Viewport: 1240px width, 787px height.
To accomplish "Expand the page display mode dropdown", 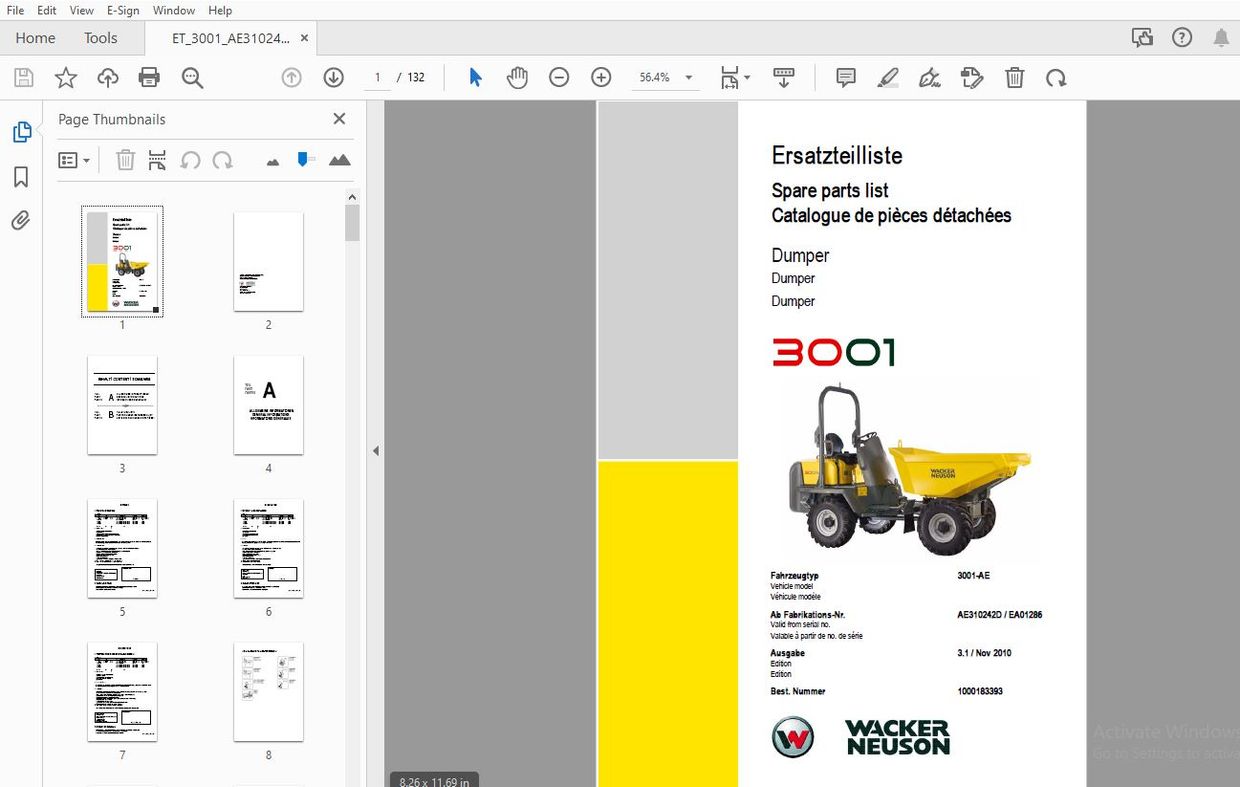I will click(745, 77).
